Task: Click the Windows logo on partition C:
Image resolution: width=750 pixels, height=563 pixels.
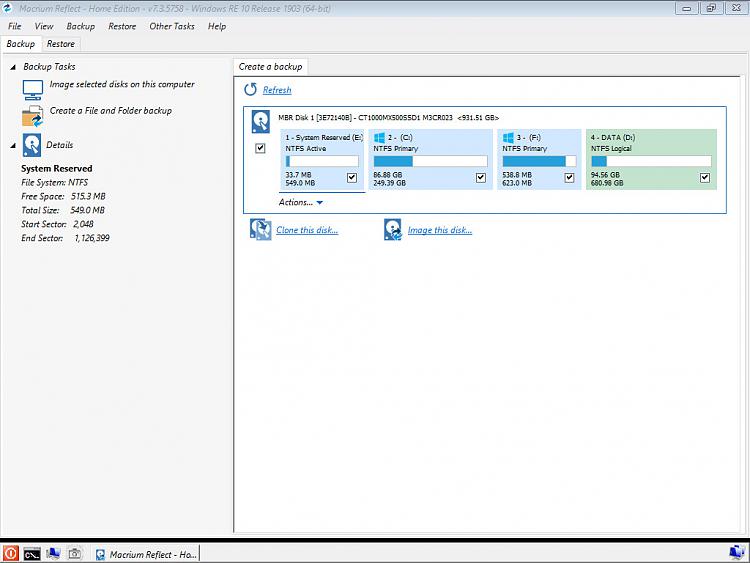Action: point(379,138)
